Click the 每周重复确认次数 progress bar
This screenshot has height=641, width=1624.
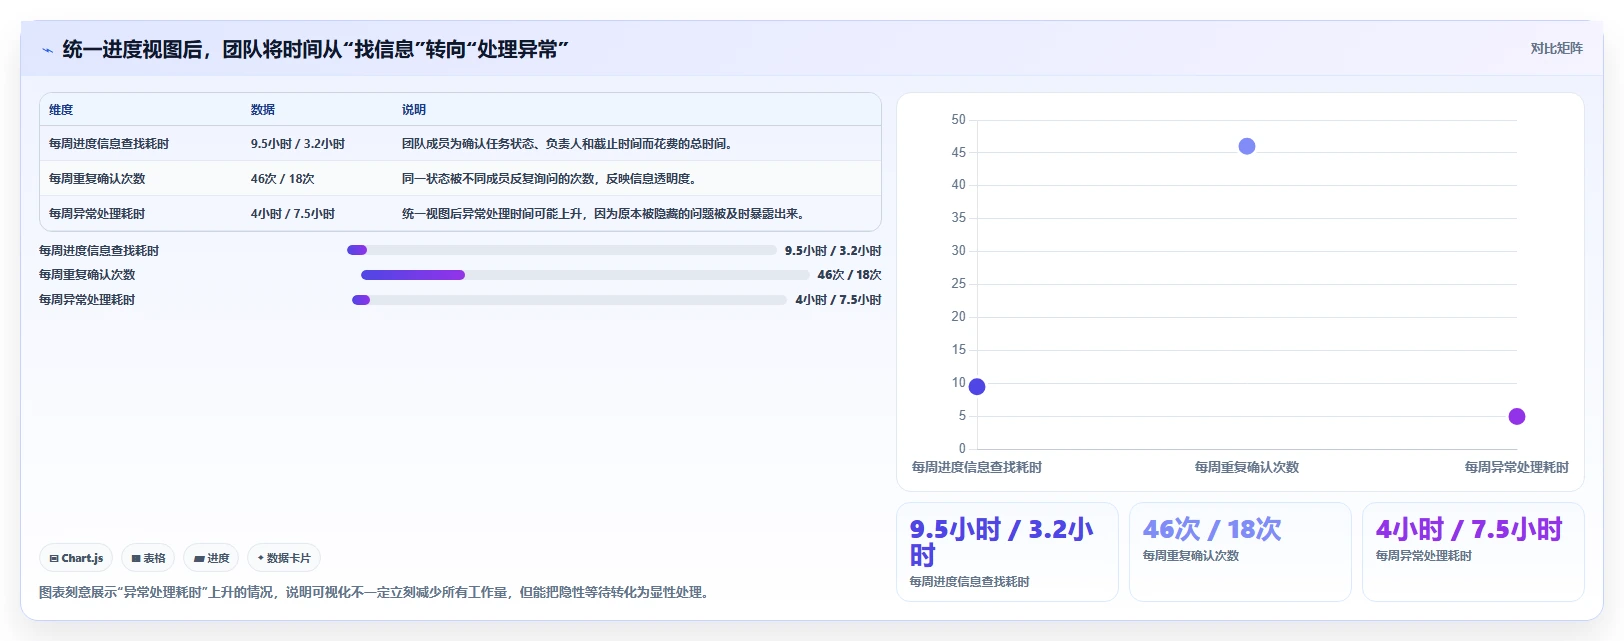pyautogui.click(x=585, y=275)
